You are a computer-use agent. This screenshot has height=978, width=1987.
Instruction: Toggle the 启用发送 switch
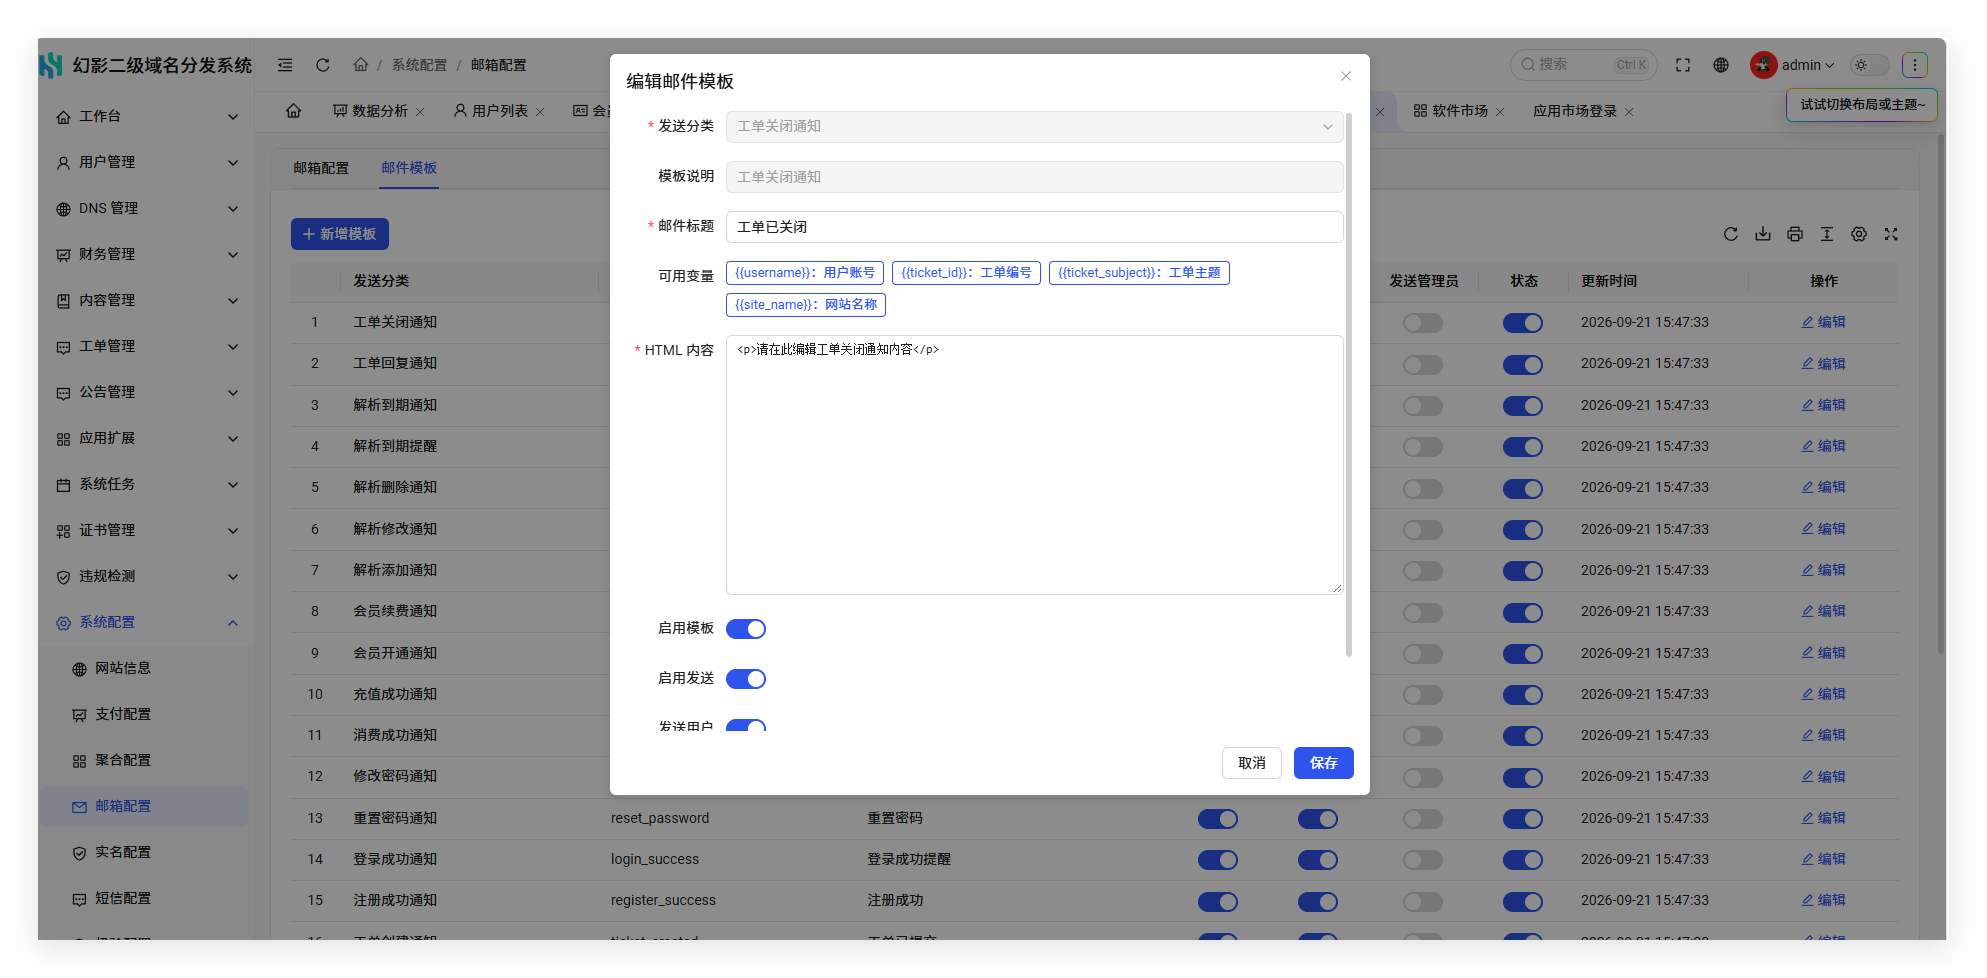(x=746, y=679)
